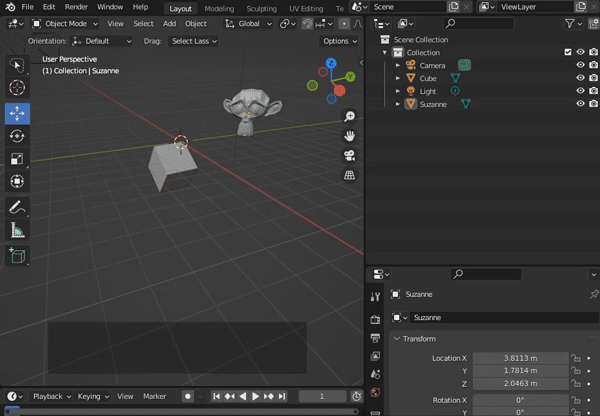The width and height of the screenshot is (600, 416).
Task: Toggle Collection exclude checkbox
Action: click(x=568, y=52)
